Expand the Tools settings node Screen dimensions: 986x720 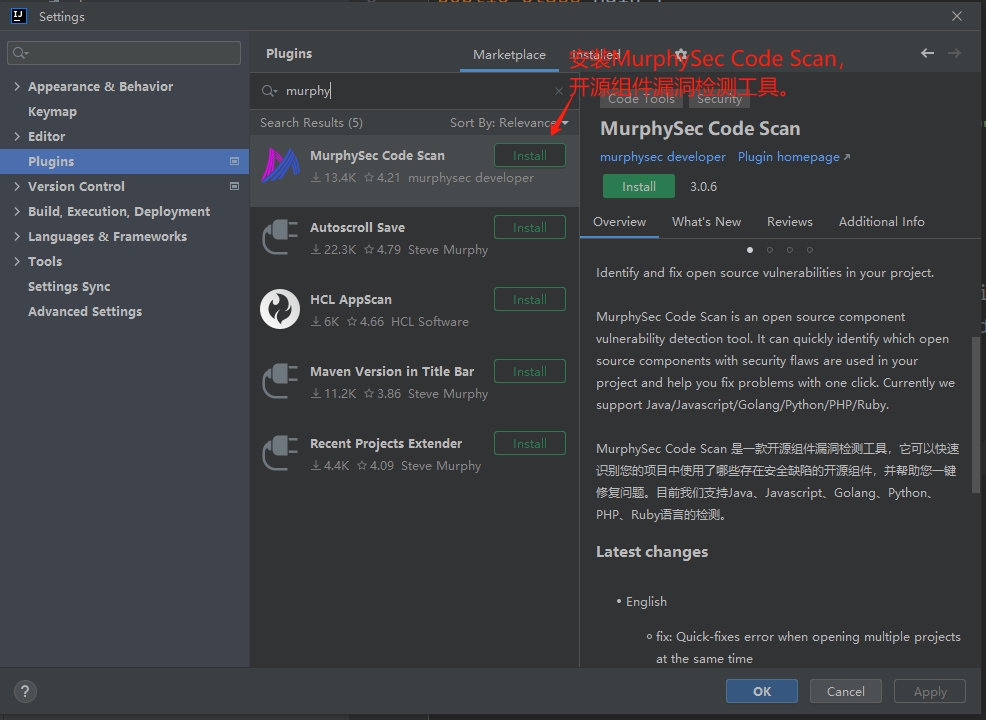(x=17, y=262)
